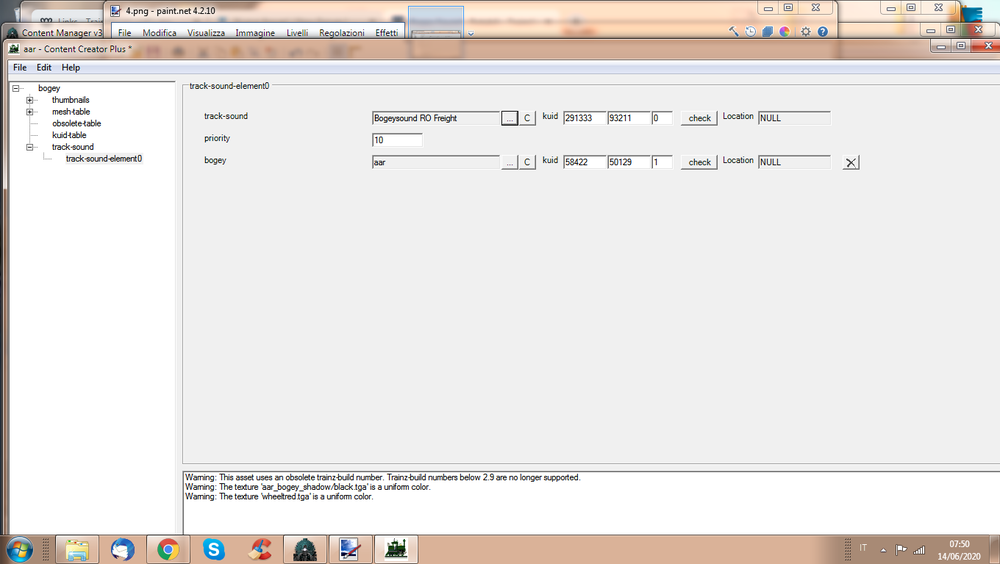
Task: Click the obsolete trainz-build warning message
Action: point(383,477)
